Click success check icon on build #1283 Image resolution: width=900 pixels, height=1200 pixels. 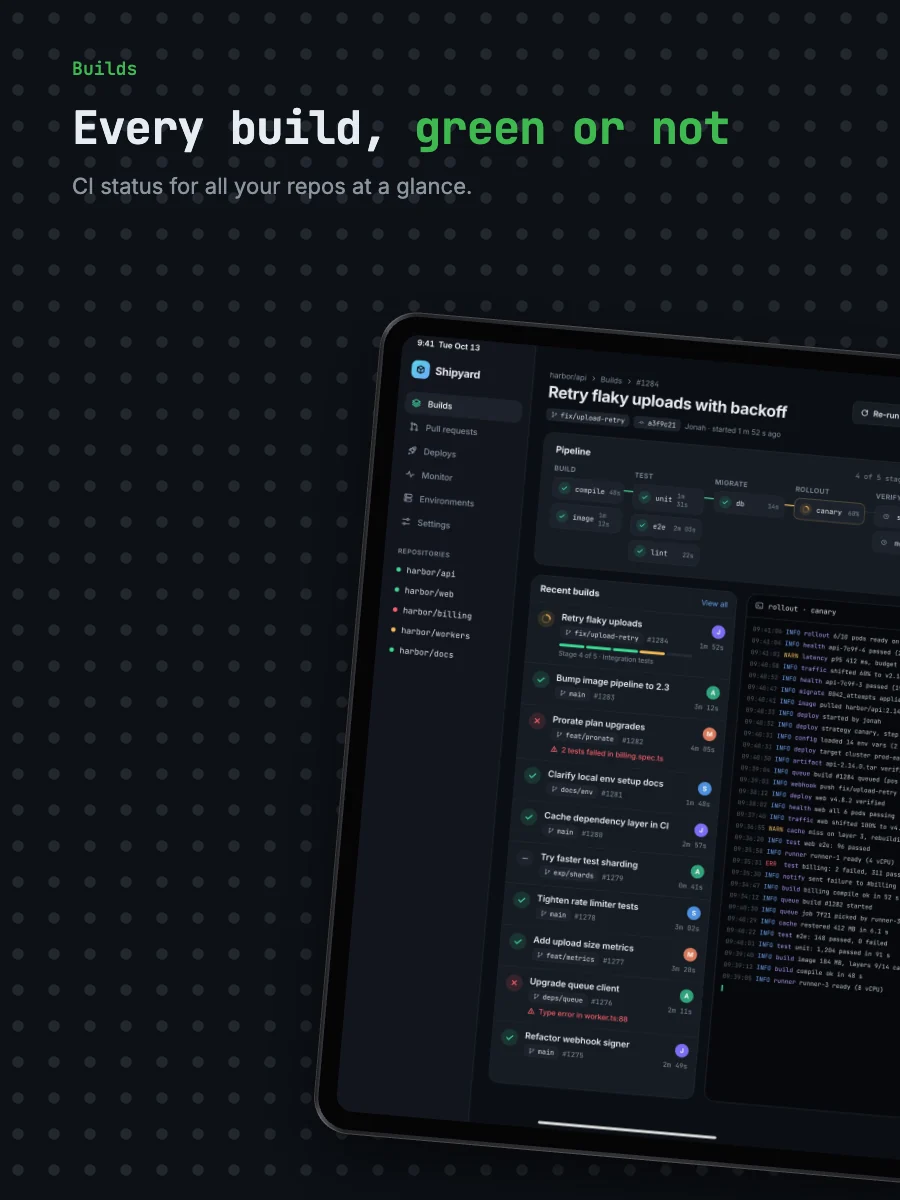coord(540,678)
